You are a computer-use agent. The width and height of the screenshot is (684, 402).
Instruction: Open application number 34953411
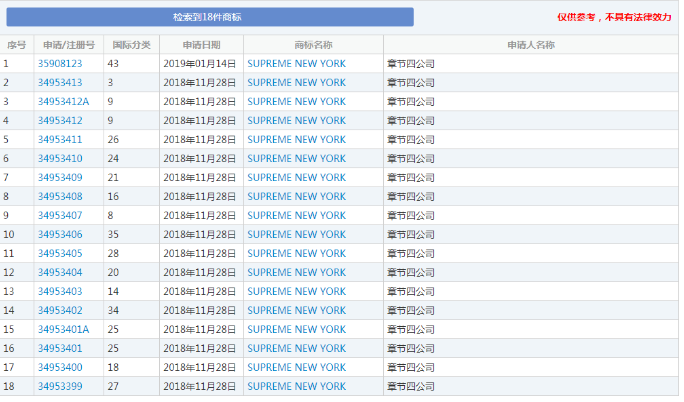click(60, 140)
